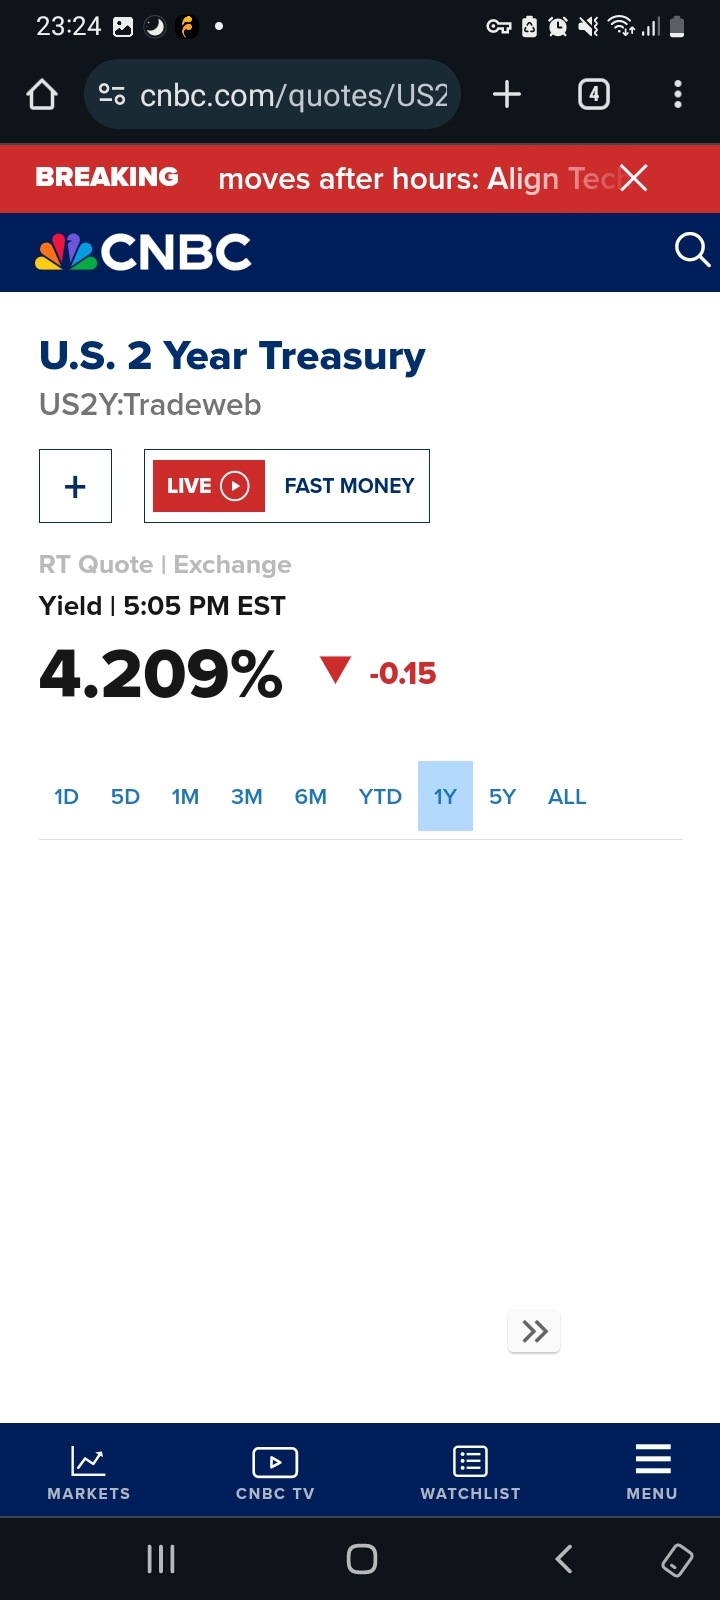The height and width of the screenshot is (1600, 720).
Task: Tap the browser home icon
Action: pos(42,95)
